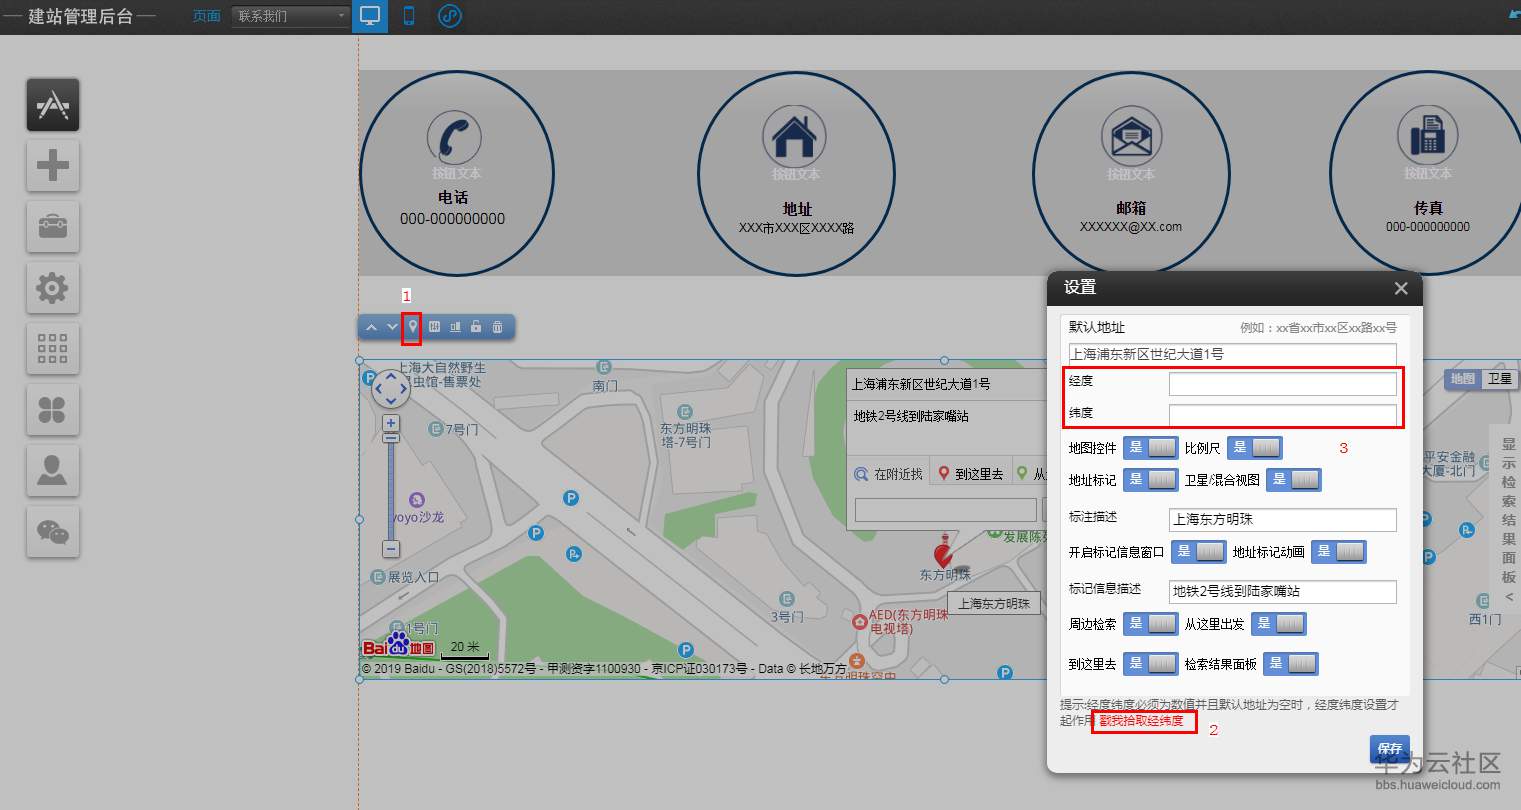Screen dimensions: 1521x810
Task: Click the envelope icon in 邮箱 circle
Action: pyautogui.click(x=1131, y=137)
